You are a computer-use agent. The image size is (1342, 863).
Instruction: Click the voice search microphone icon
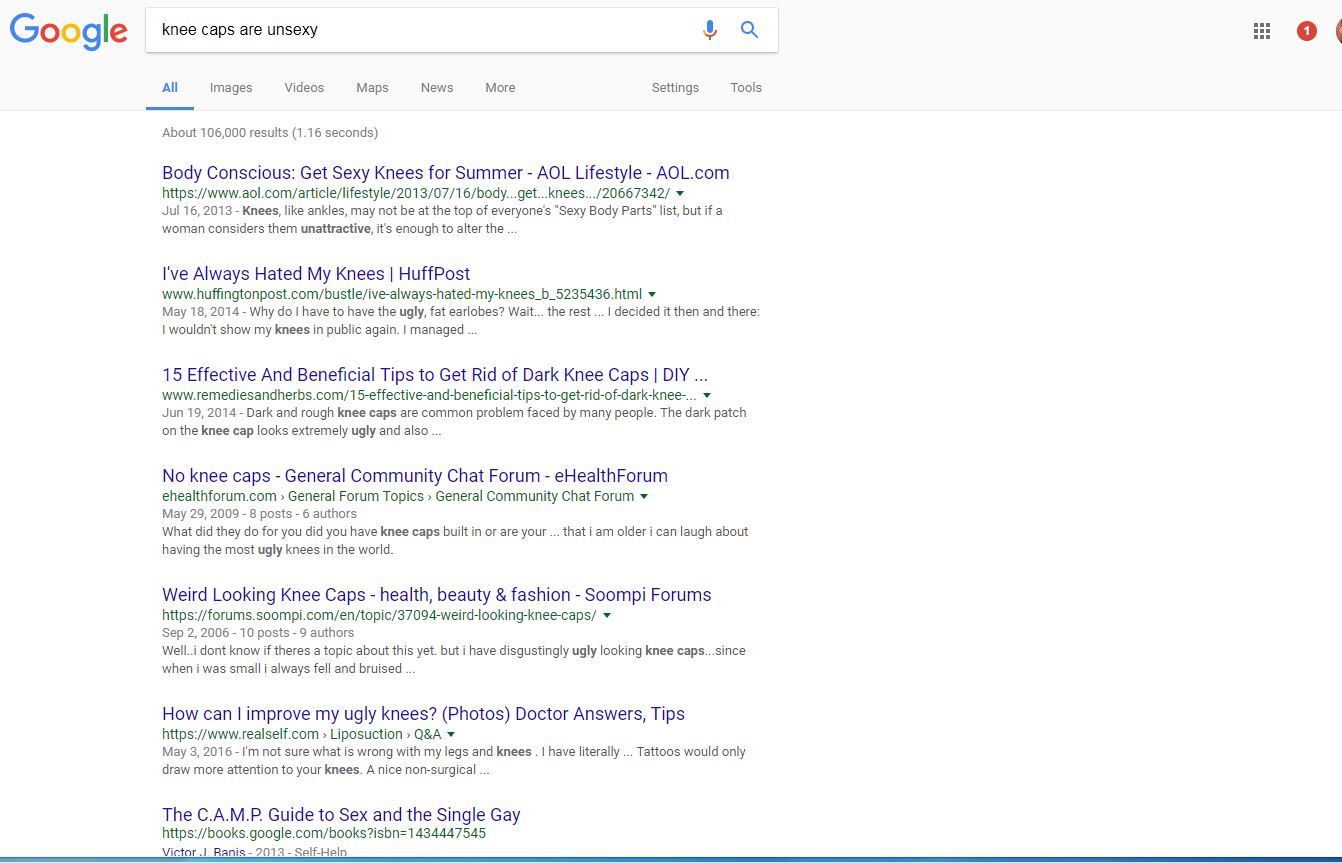pyautogui.click(x=709, y=30)
